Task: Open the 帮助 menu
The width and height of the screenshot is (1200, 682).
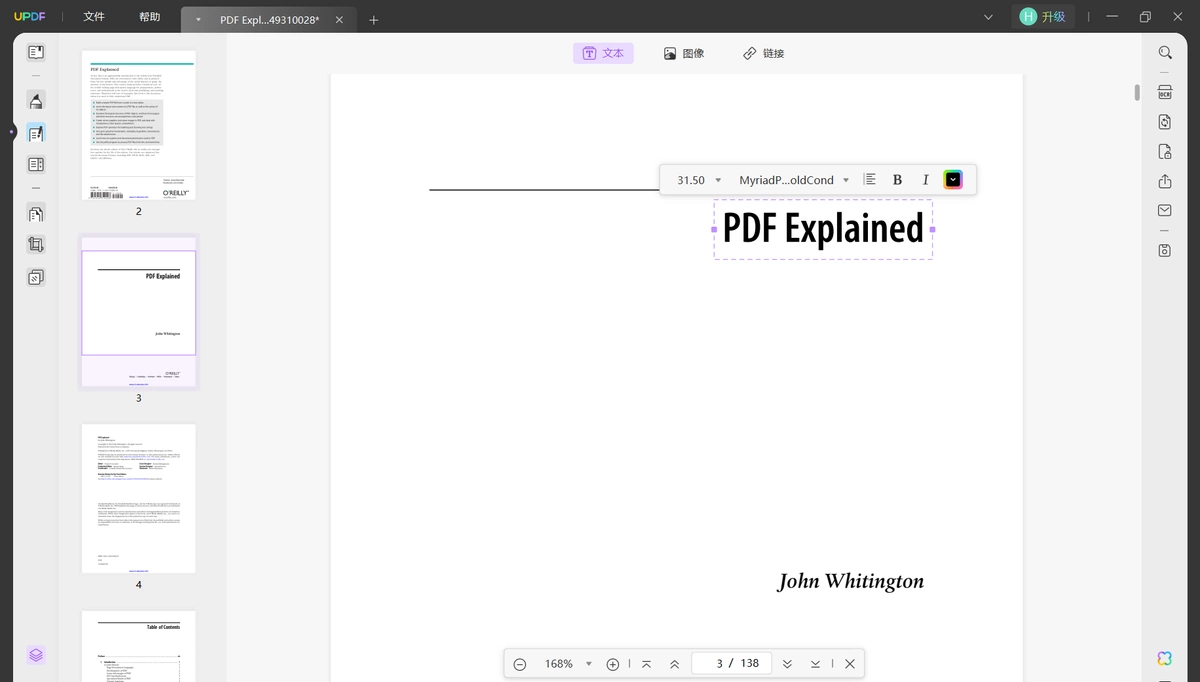Action: point(149,17)
